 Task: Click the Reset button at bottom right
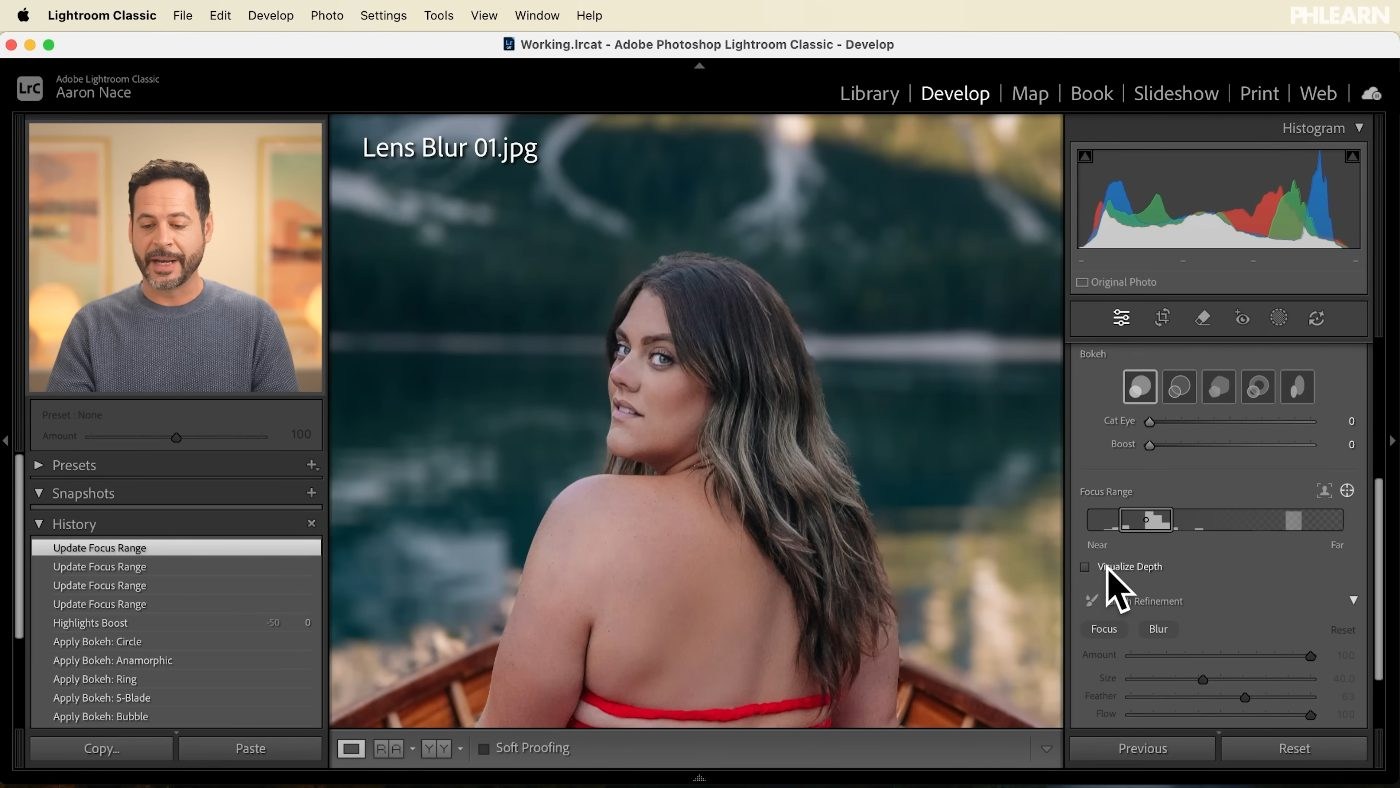click(x=1294, y=748)
